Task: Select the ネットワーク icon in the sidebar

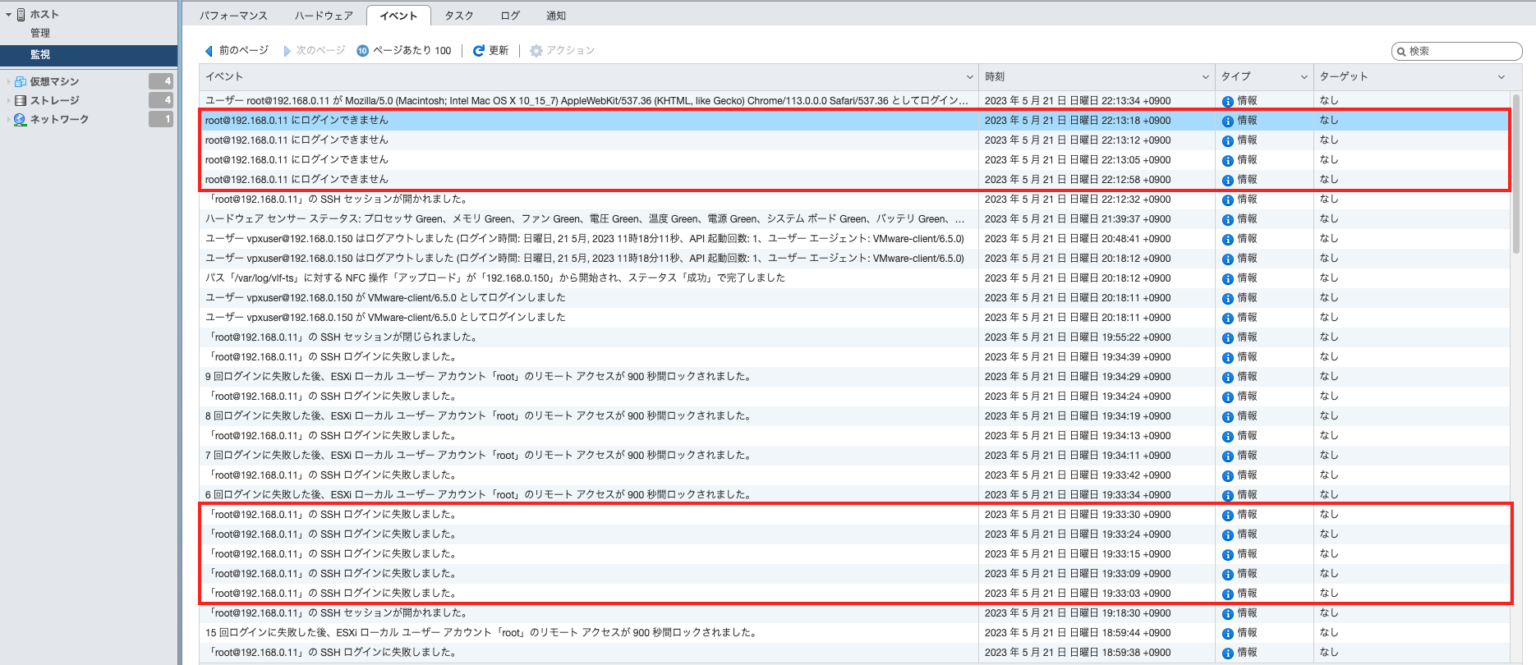Action: click(x=18, y=119)
